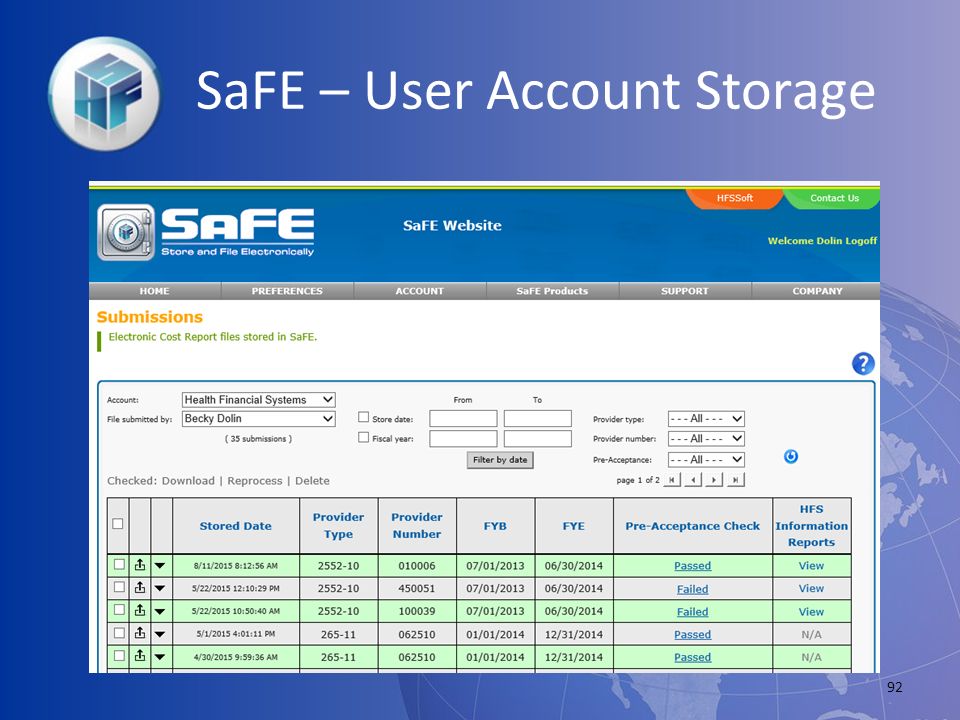Click the Provider Number column header
The height and width of the screenshot is (720, 960).
click(x=417, y=525)
